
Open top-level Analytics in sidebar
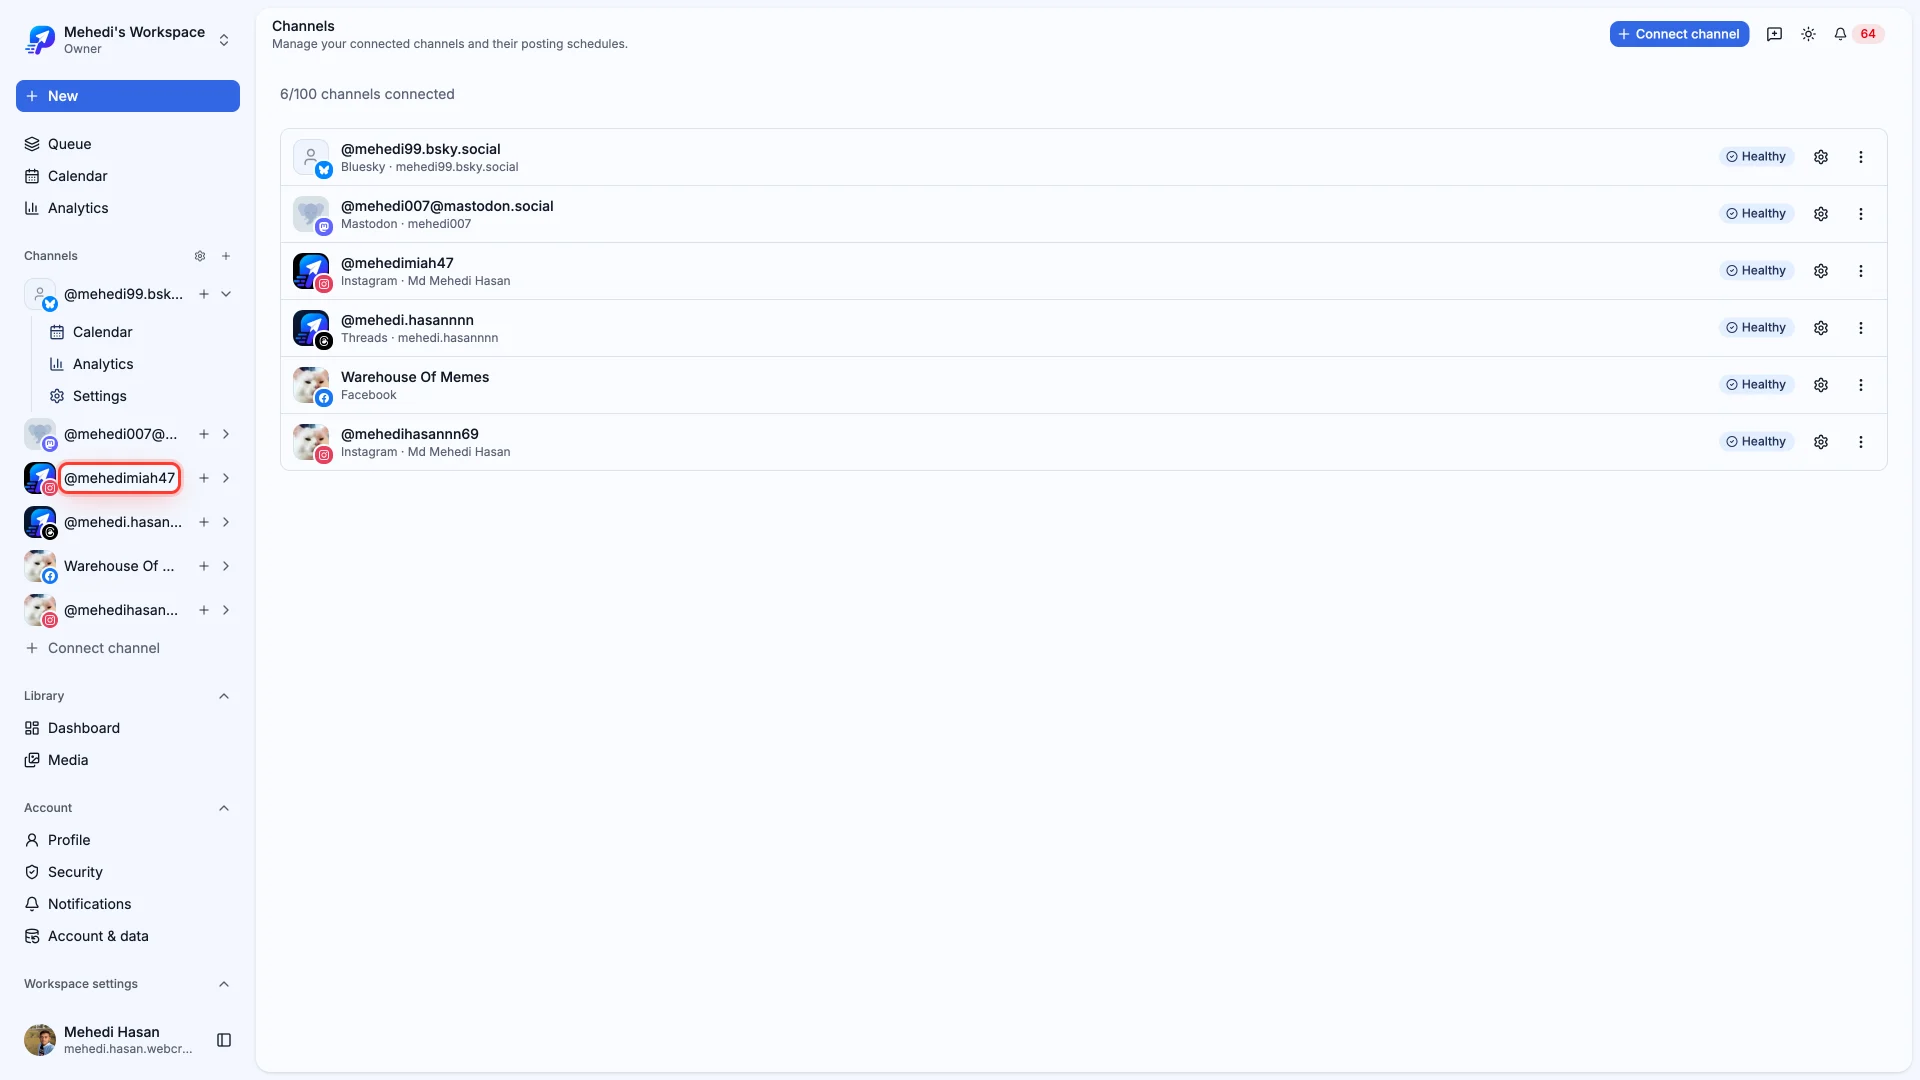[x=128, y=208]
